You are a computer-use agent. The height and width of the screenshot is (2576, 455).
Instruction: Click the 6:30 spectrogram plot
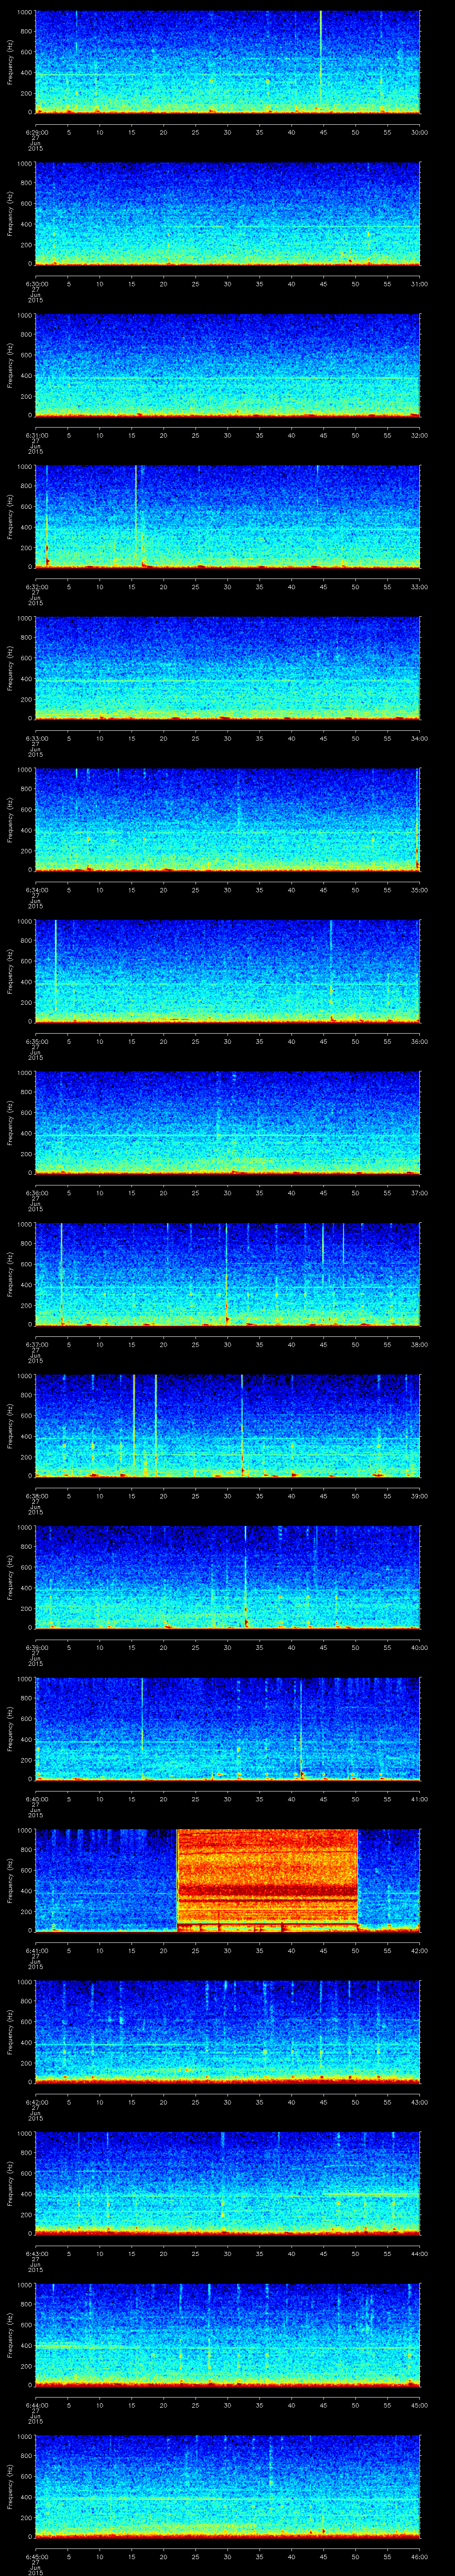[x=227, y=214]
